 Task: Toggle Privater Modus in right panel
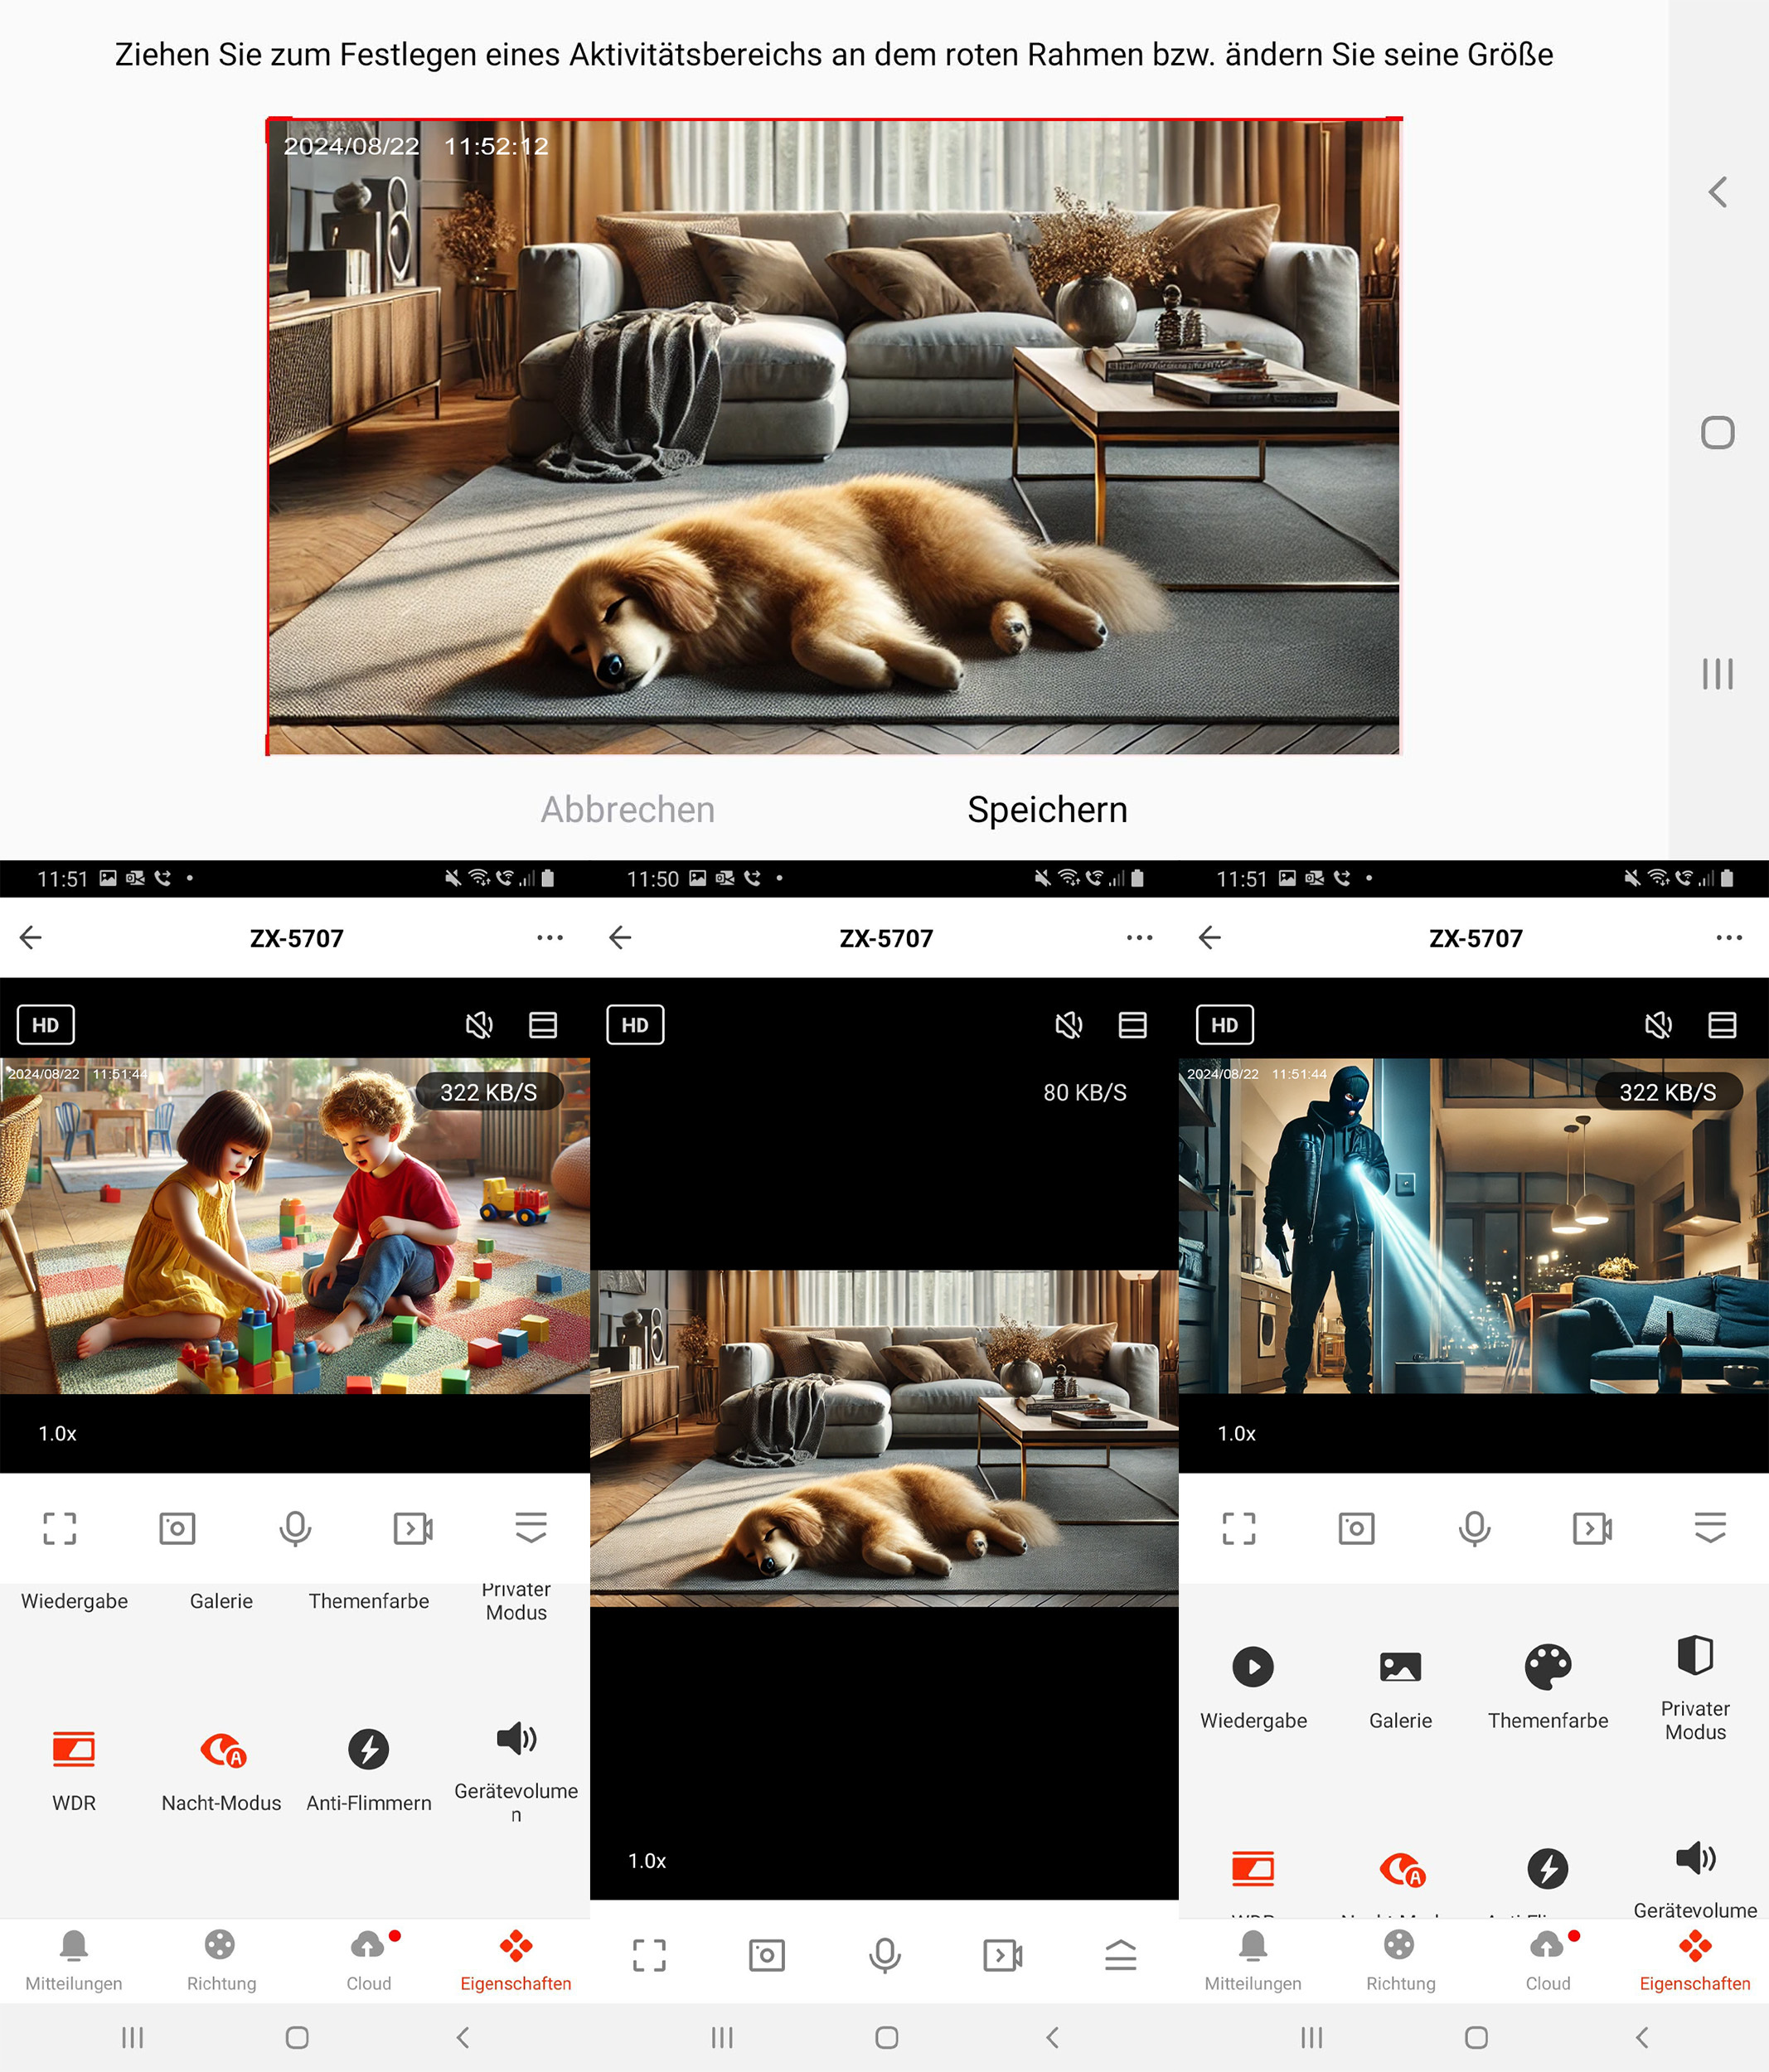tap(1695, 1657)
